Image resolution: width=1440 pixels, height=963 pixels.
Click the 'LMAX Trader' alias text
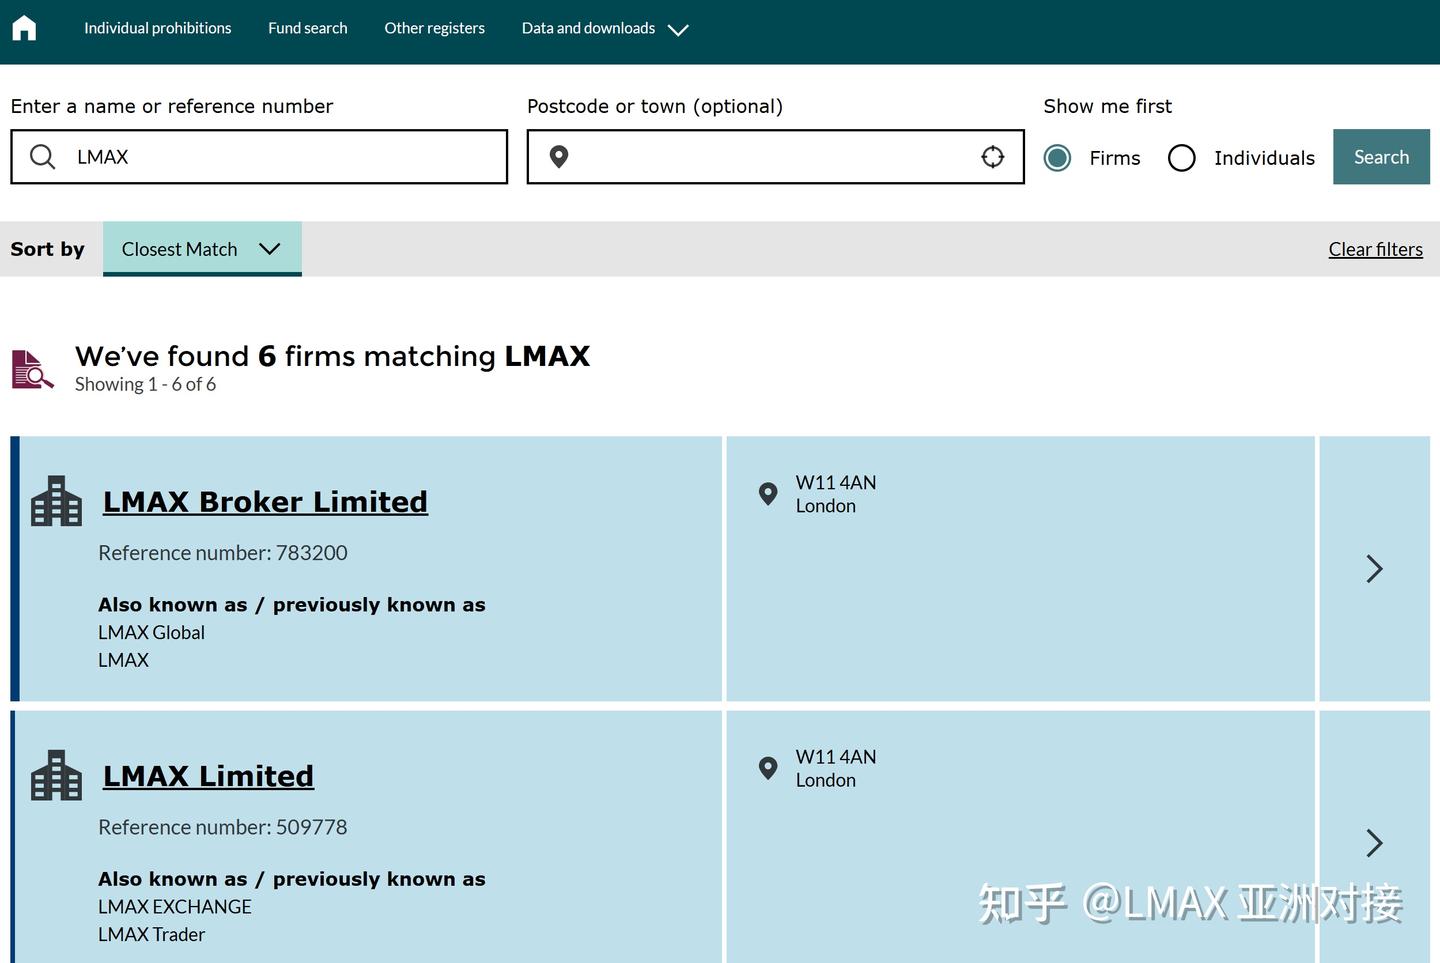(151, 934)
